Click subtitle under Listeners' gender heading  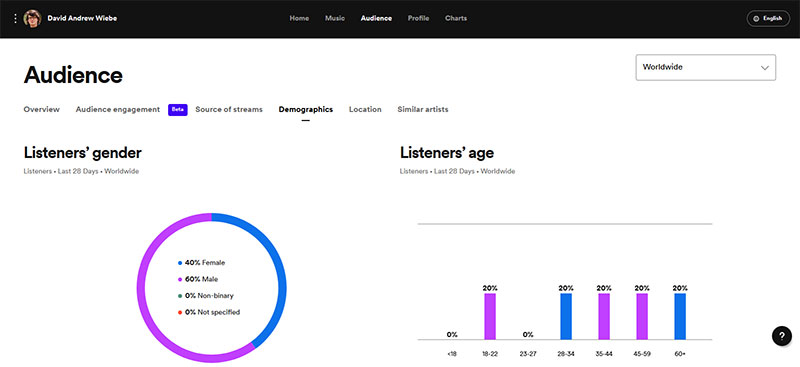click(81, 172)
